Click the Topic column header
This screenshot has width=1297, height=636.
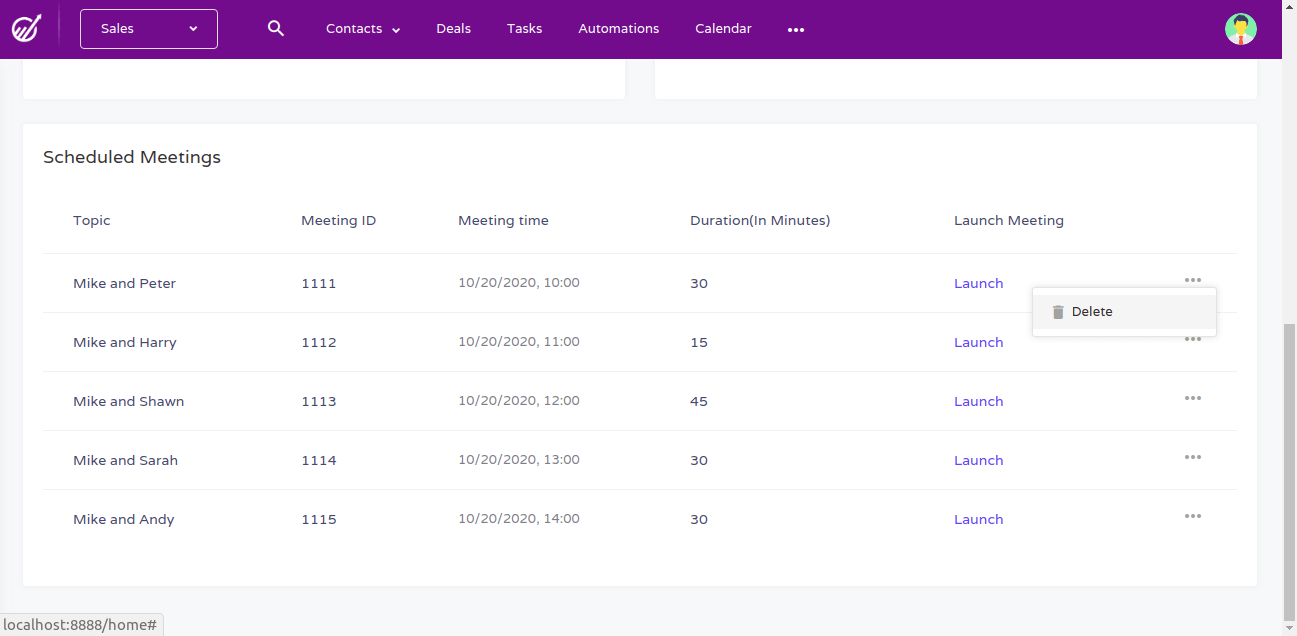coord(92,220)
